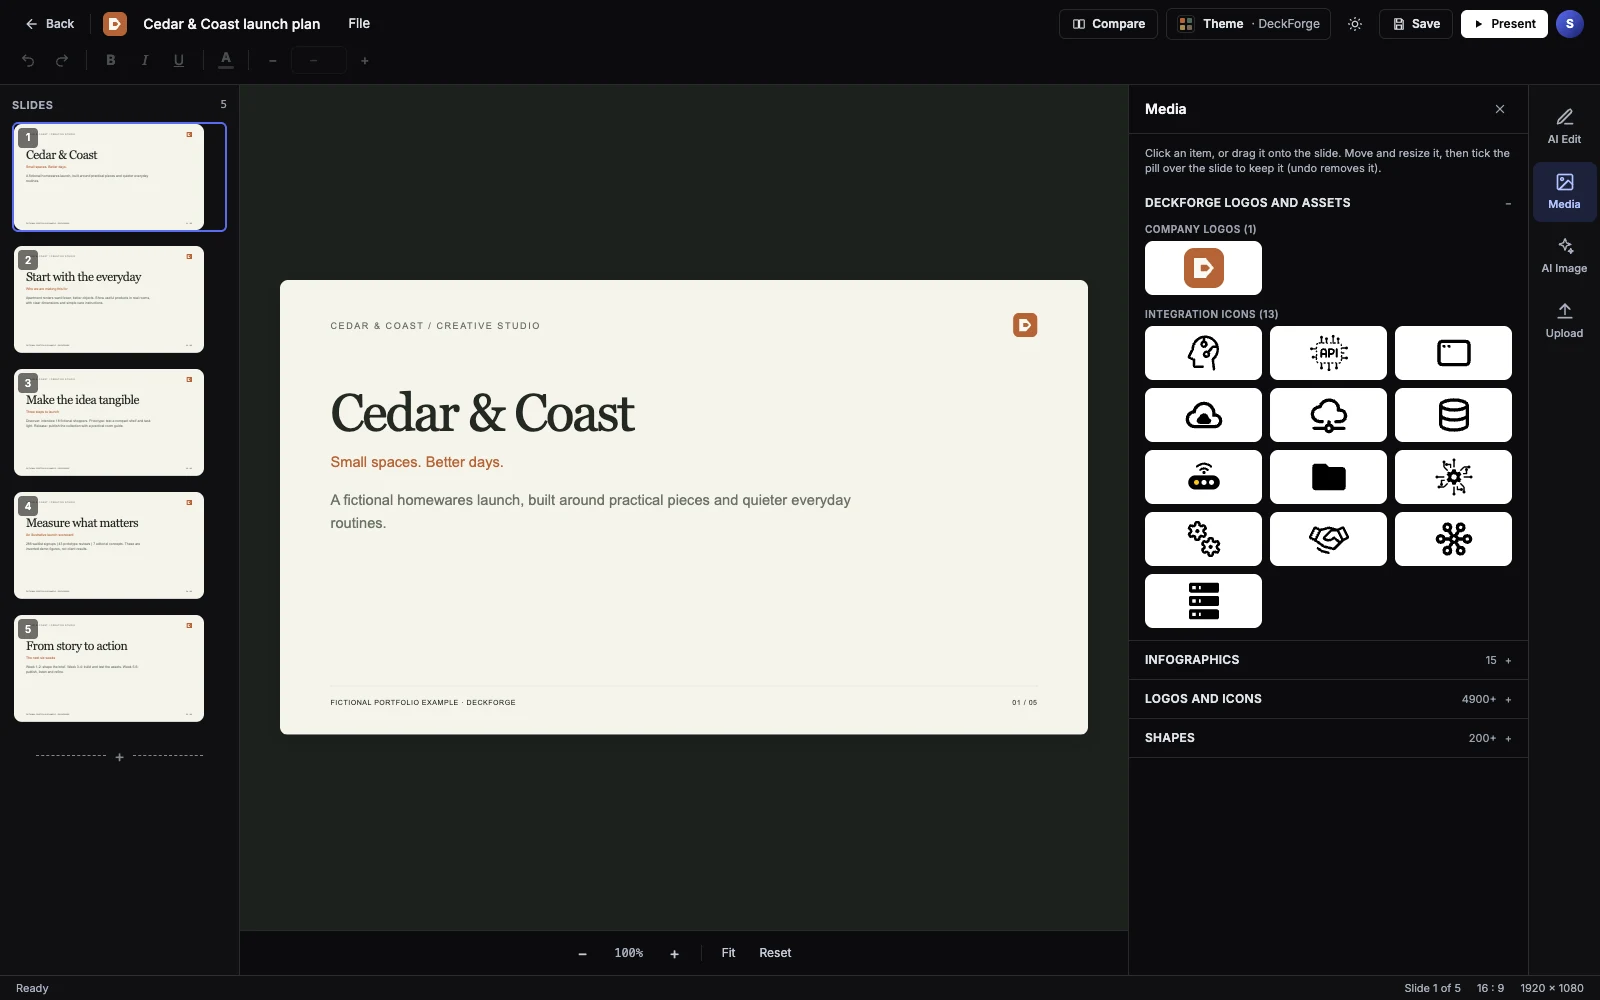Insert the DeckForge company logo asset
The height and width of the screenshot is (1000, 1600).
tap(1203, 268)
